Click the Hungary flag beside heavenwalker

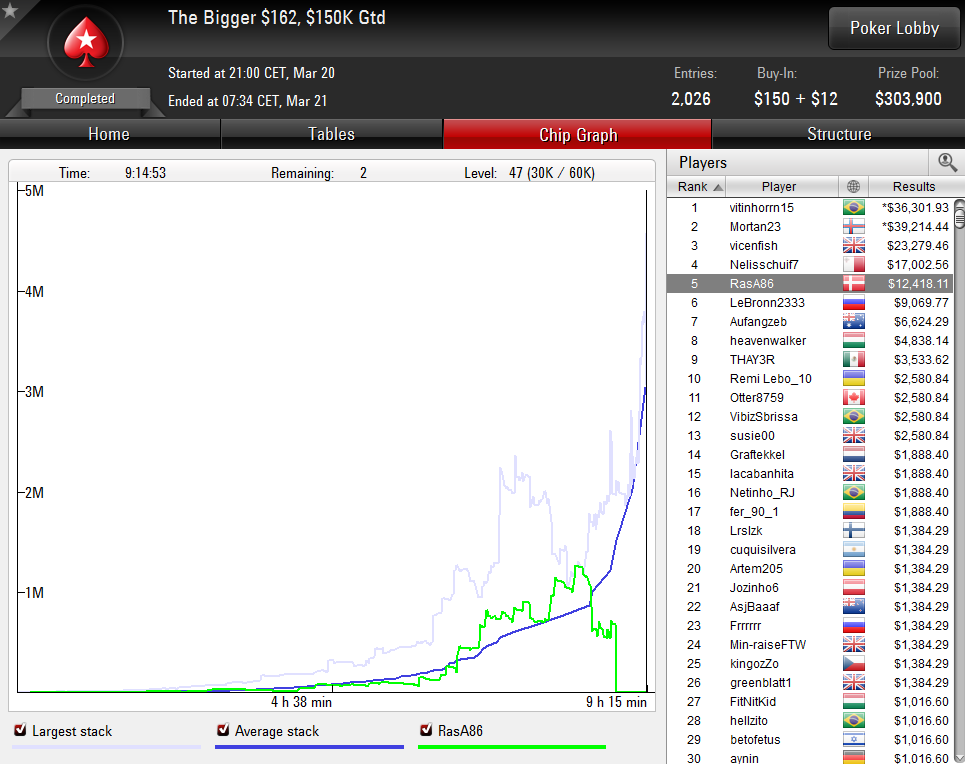854,340
